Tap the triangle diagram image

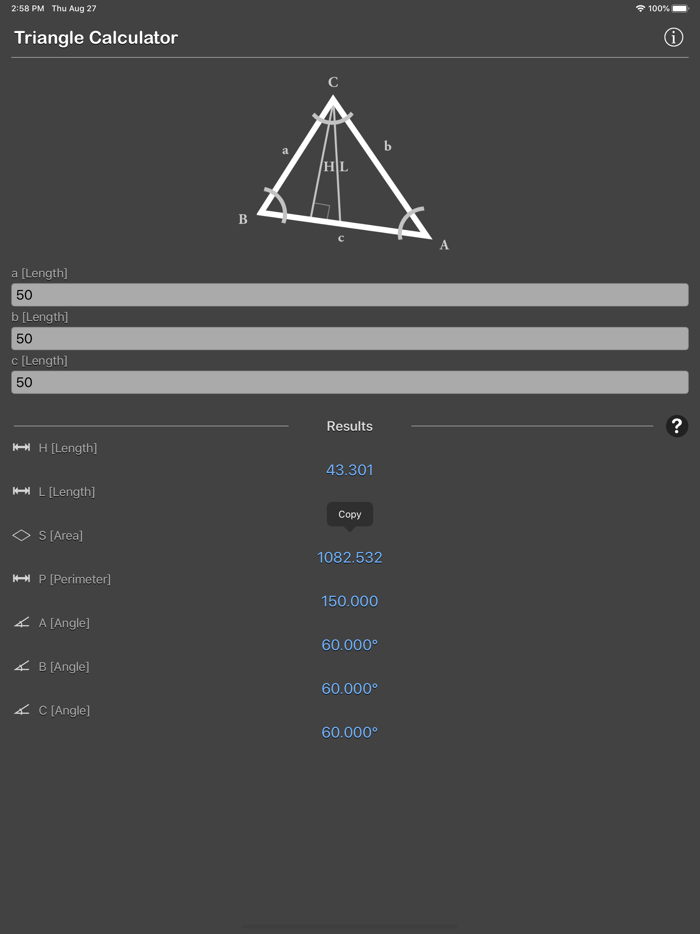point(344,164)
